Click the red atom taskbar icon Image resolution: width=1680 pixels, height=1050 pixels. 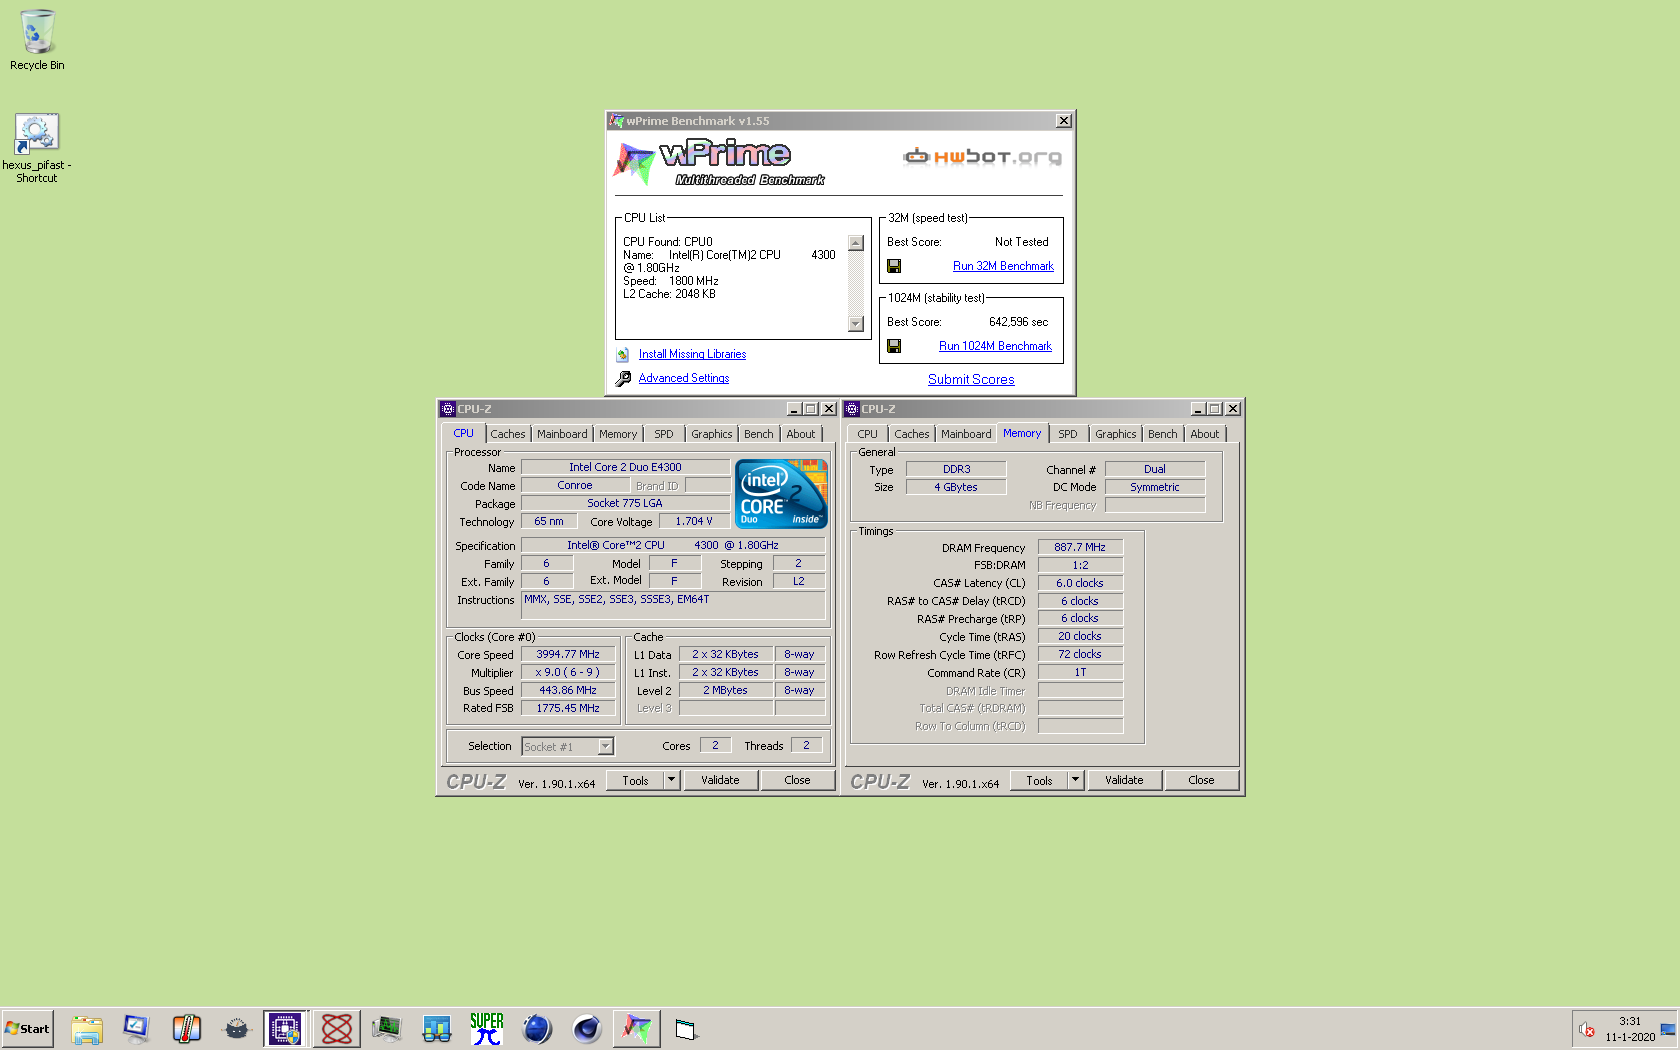coord(337,1029)
